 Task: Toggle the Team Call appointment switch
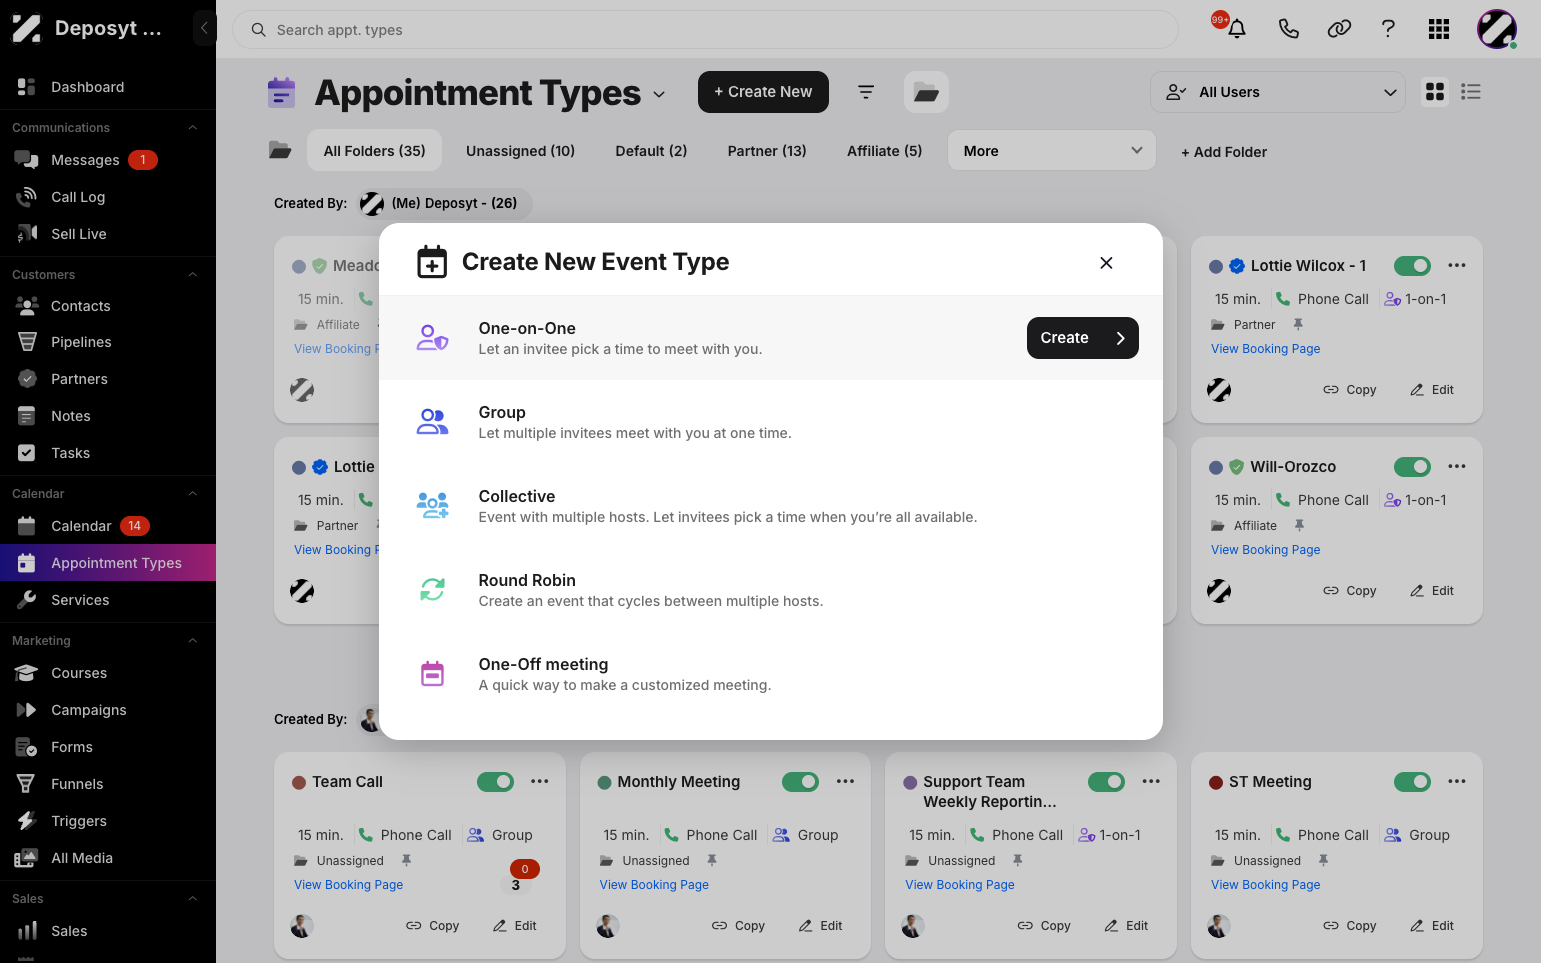(495, 781)
